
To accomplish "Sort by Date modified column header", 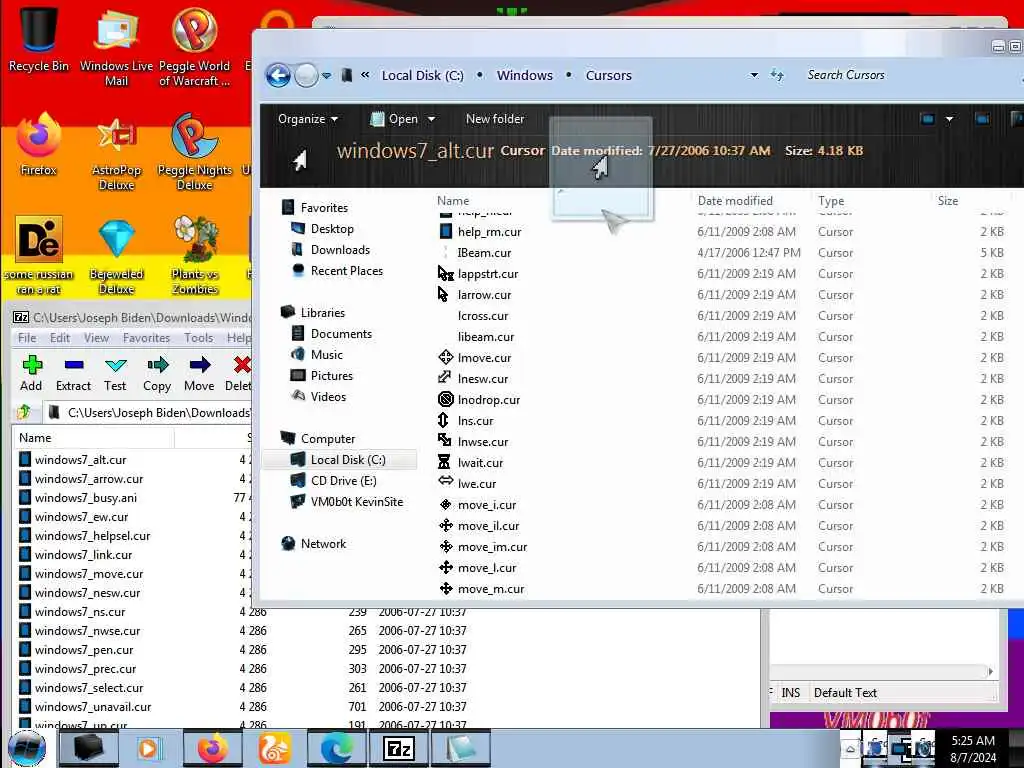I will [x=735, y=200].
